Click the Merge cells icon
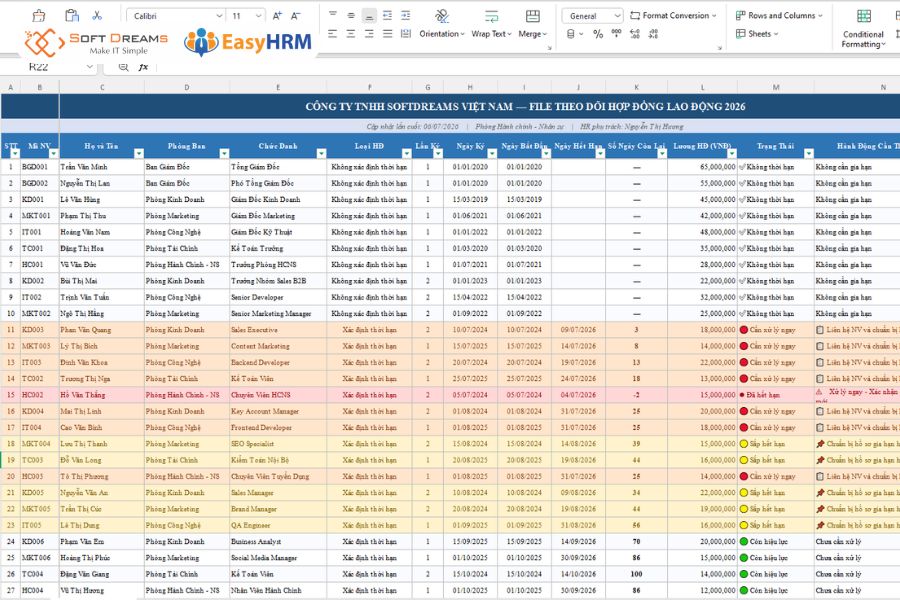900x600 pixels. pyautogui.click(x=533, y=16)
